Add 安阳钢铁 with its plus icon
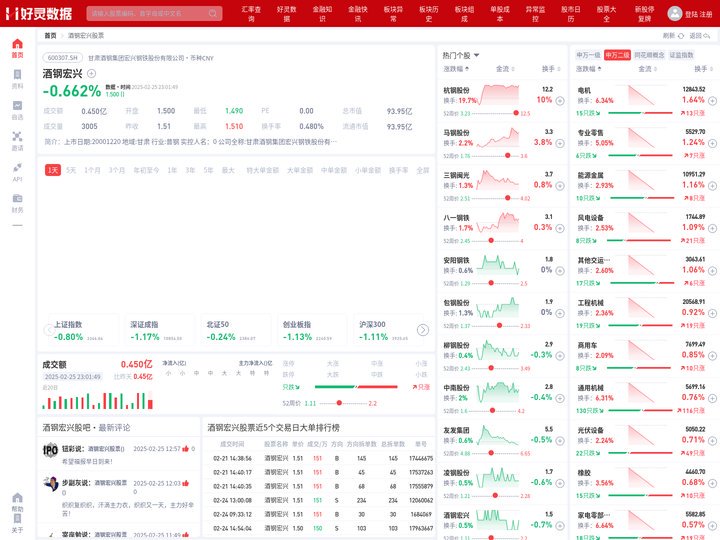This screenshot has width=720, height=540. (560, 271)
